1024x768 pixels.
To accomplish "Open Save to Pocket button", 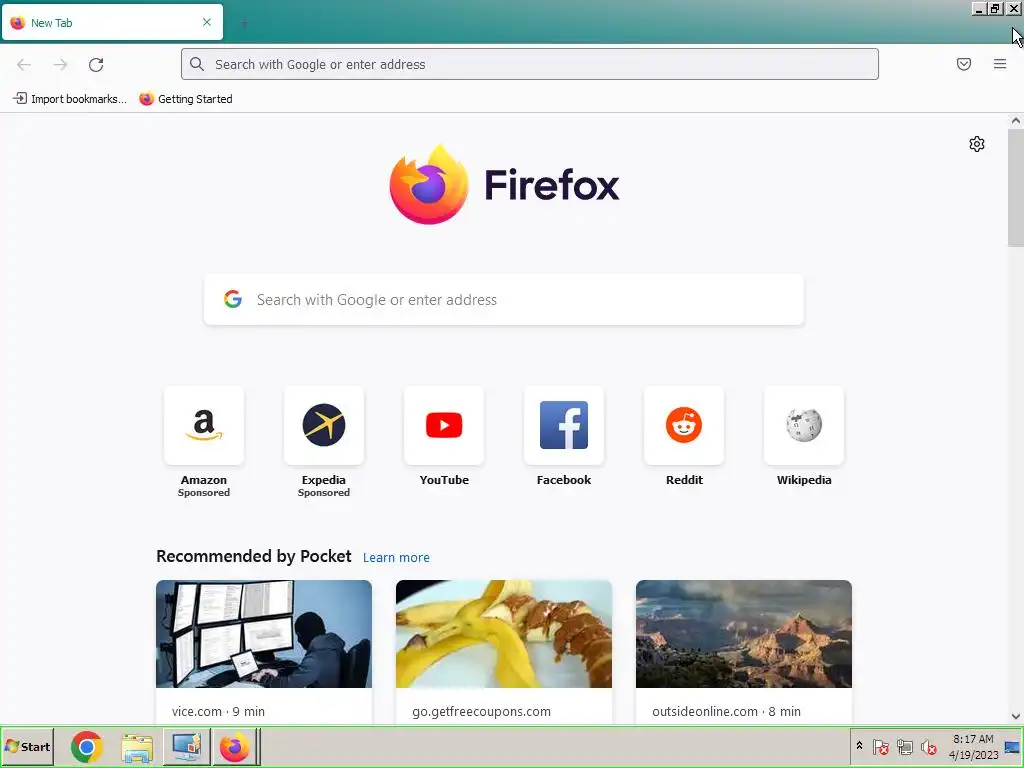I will (964, 64).
